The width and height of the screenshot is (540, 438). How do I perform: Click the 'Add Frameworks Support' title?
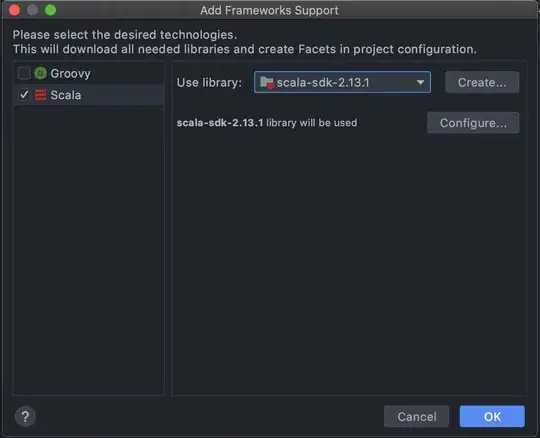(269, 10)
